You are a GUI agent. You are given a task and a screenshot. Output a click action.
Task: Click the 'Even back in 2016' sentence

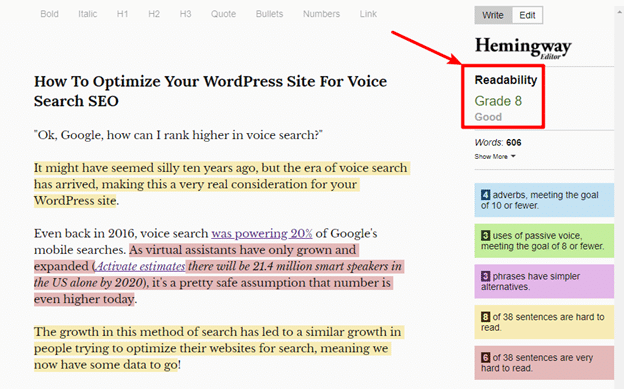(x=206, y=242)
